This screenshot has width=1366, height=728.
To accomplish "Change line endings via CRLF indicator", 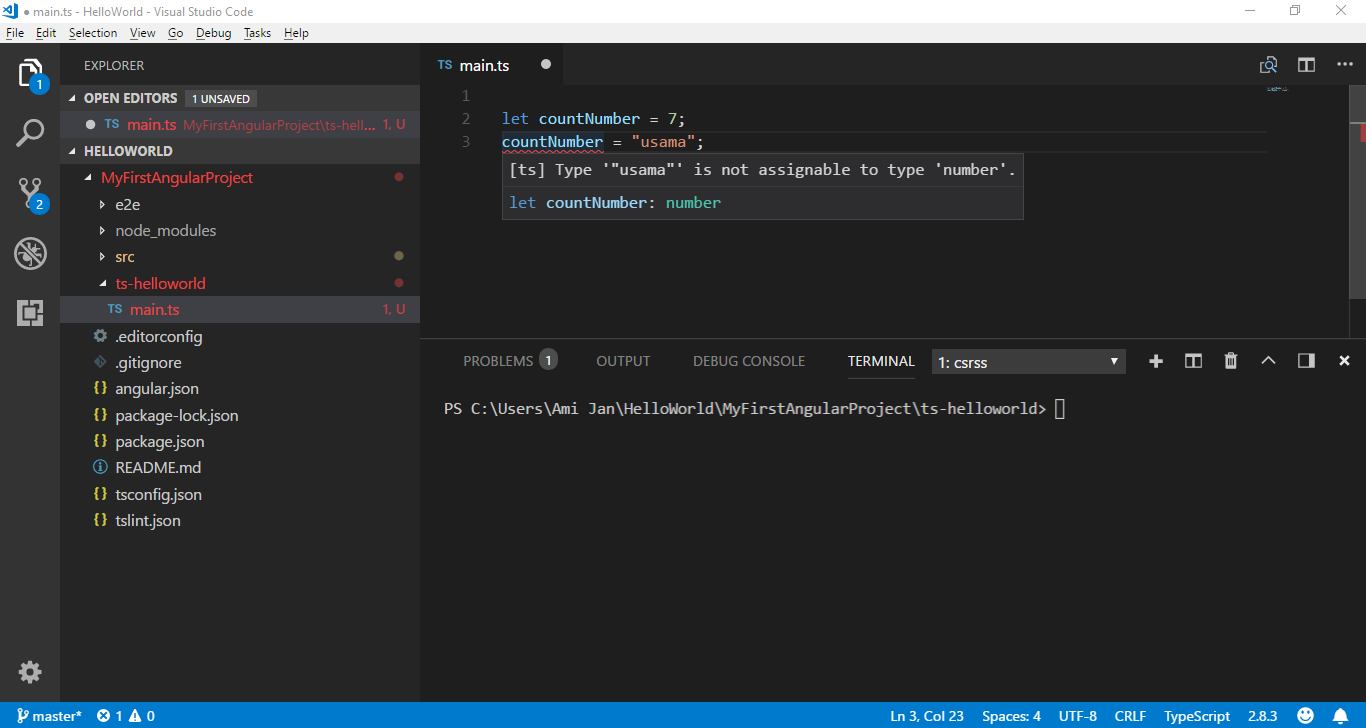I will 1131,716.
